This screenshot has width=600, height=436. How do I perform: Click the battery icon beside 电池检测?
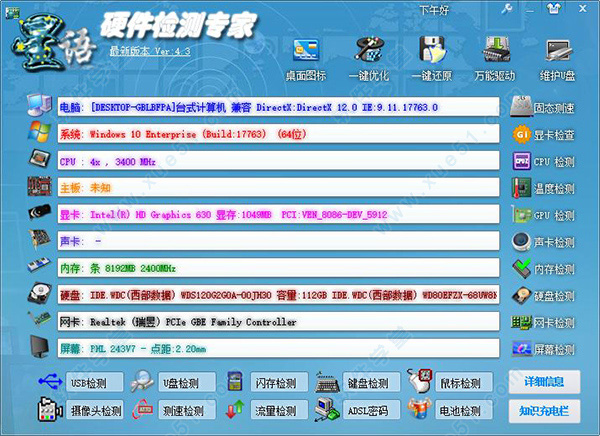(x=419, y=408)
